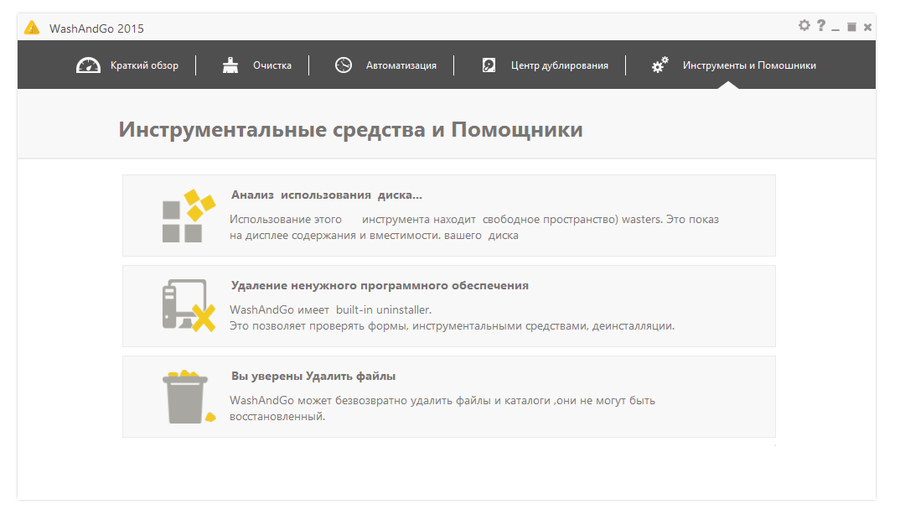Click the speedometer icon for Краткий обзор
The width and height of the screenshot is (900, 525).
coord(88,65)
